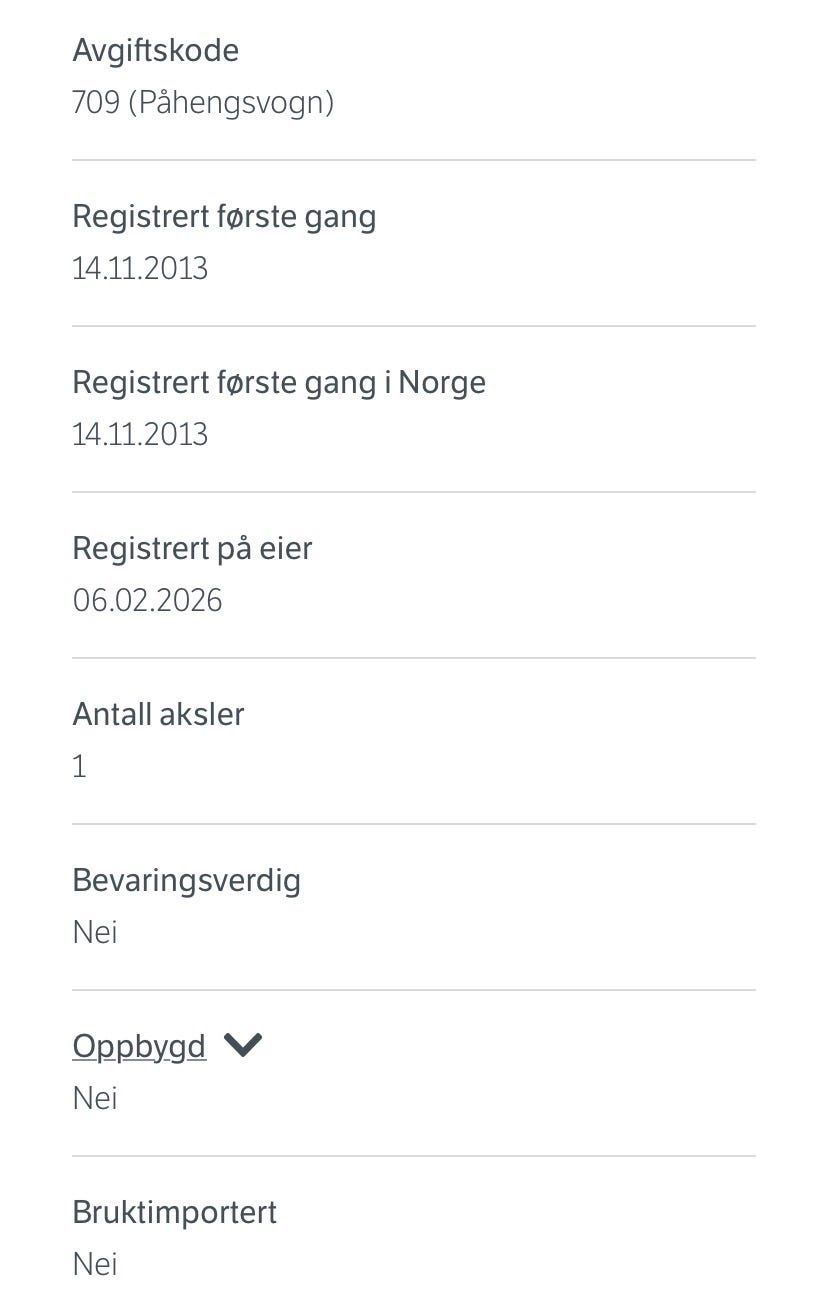Select the value 1 under Antall aksler
Viewport: 828px width, 1314px height.
click(x=80, y=766)
